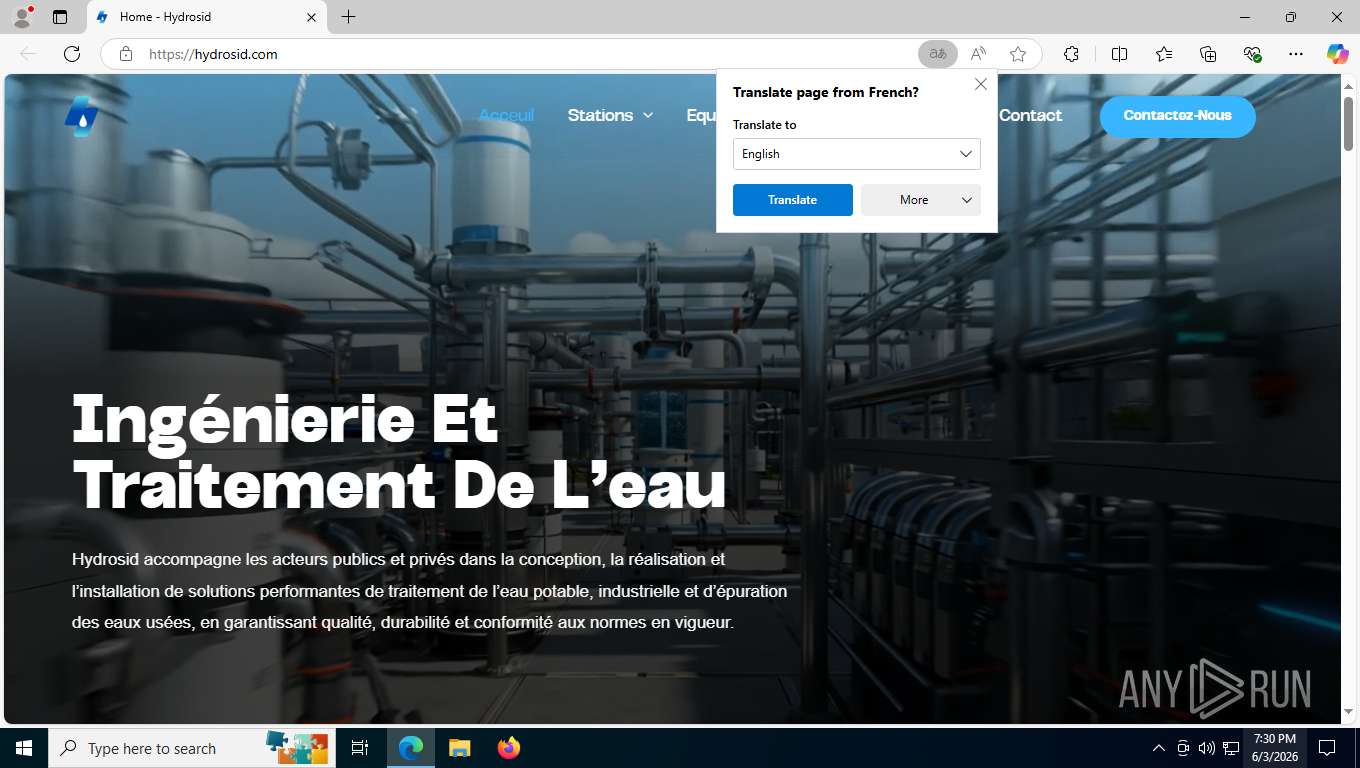Image resolution: width=1360 pixels, height=768 pixels.
Task: Open the Edge profile icon
Action: pyautogui.click(x=21, y=17)
